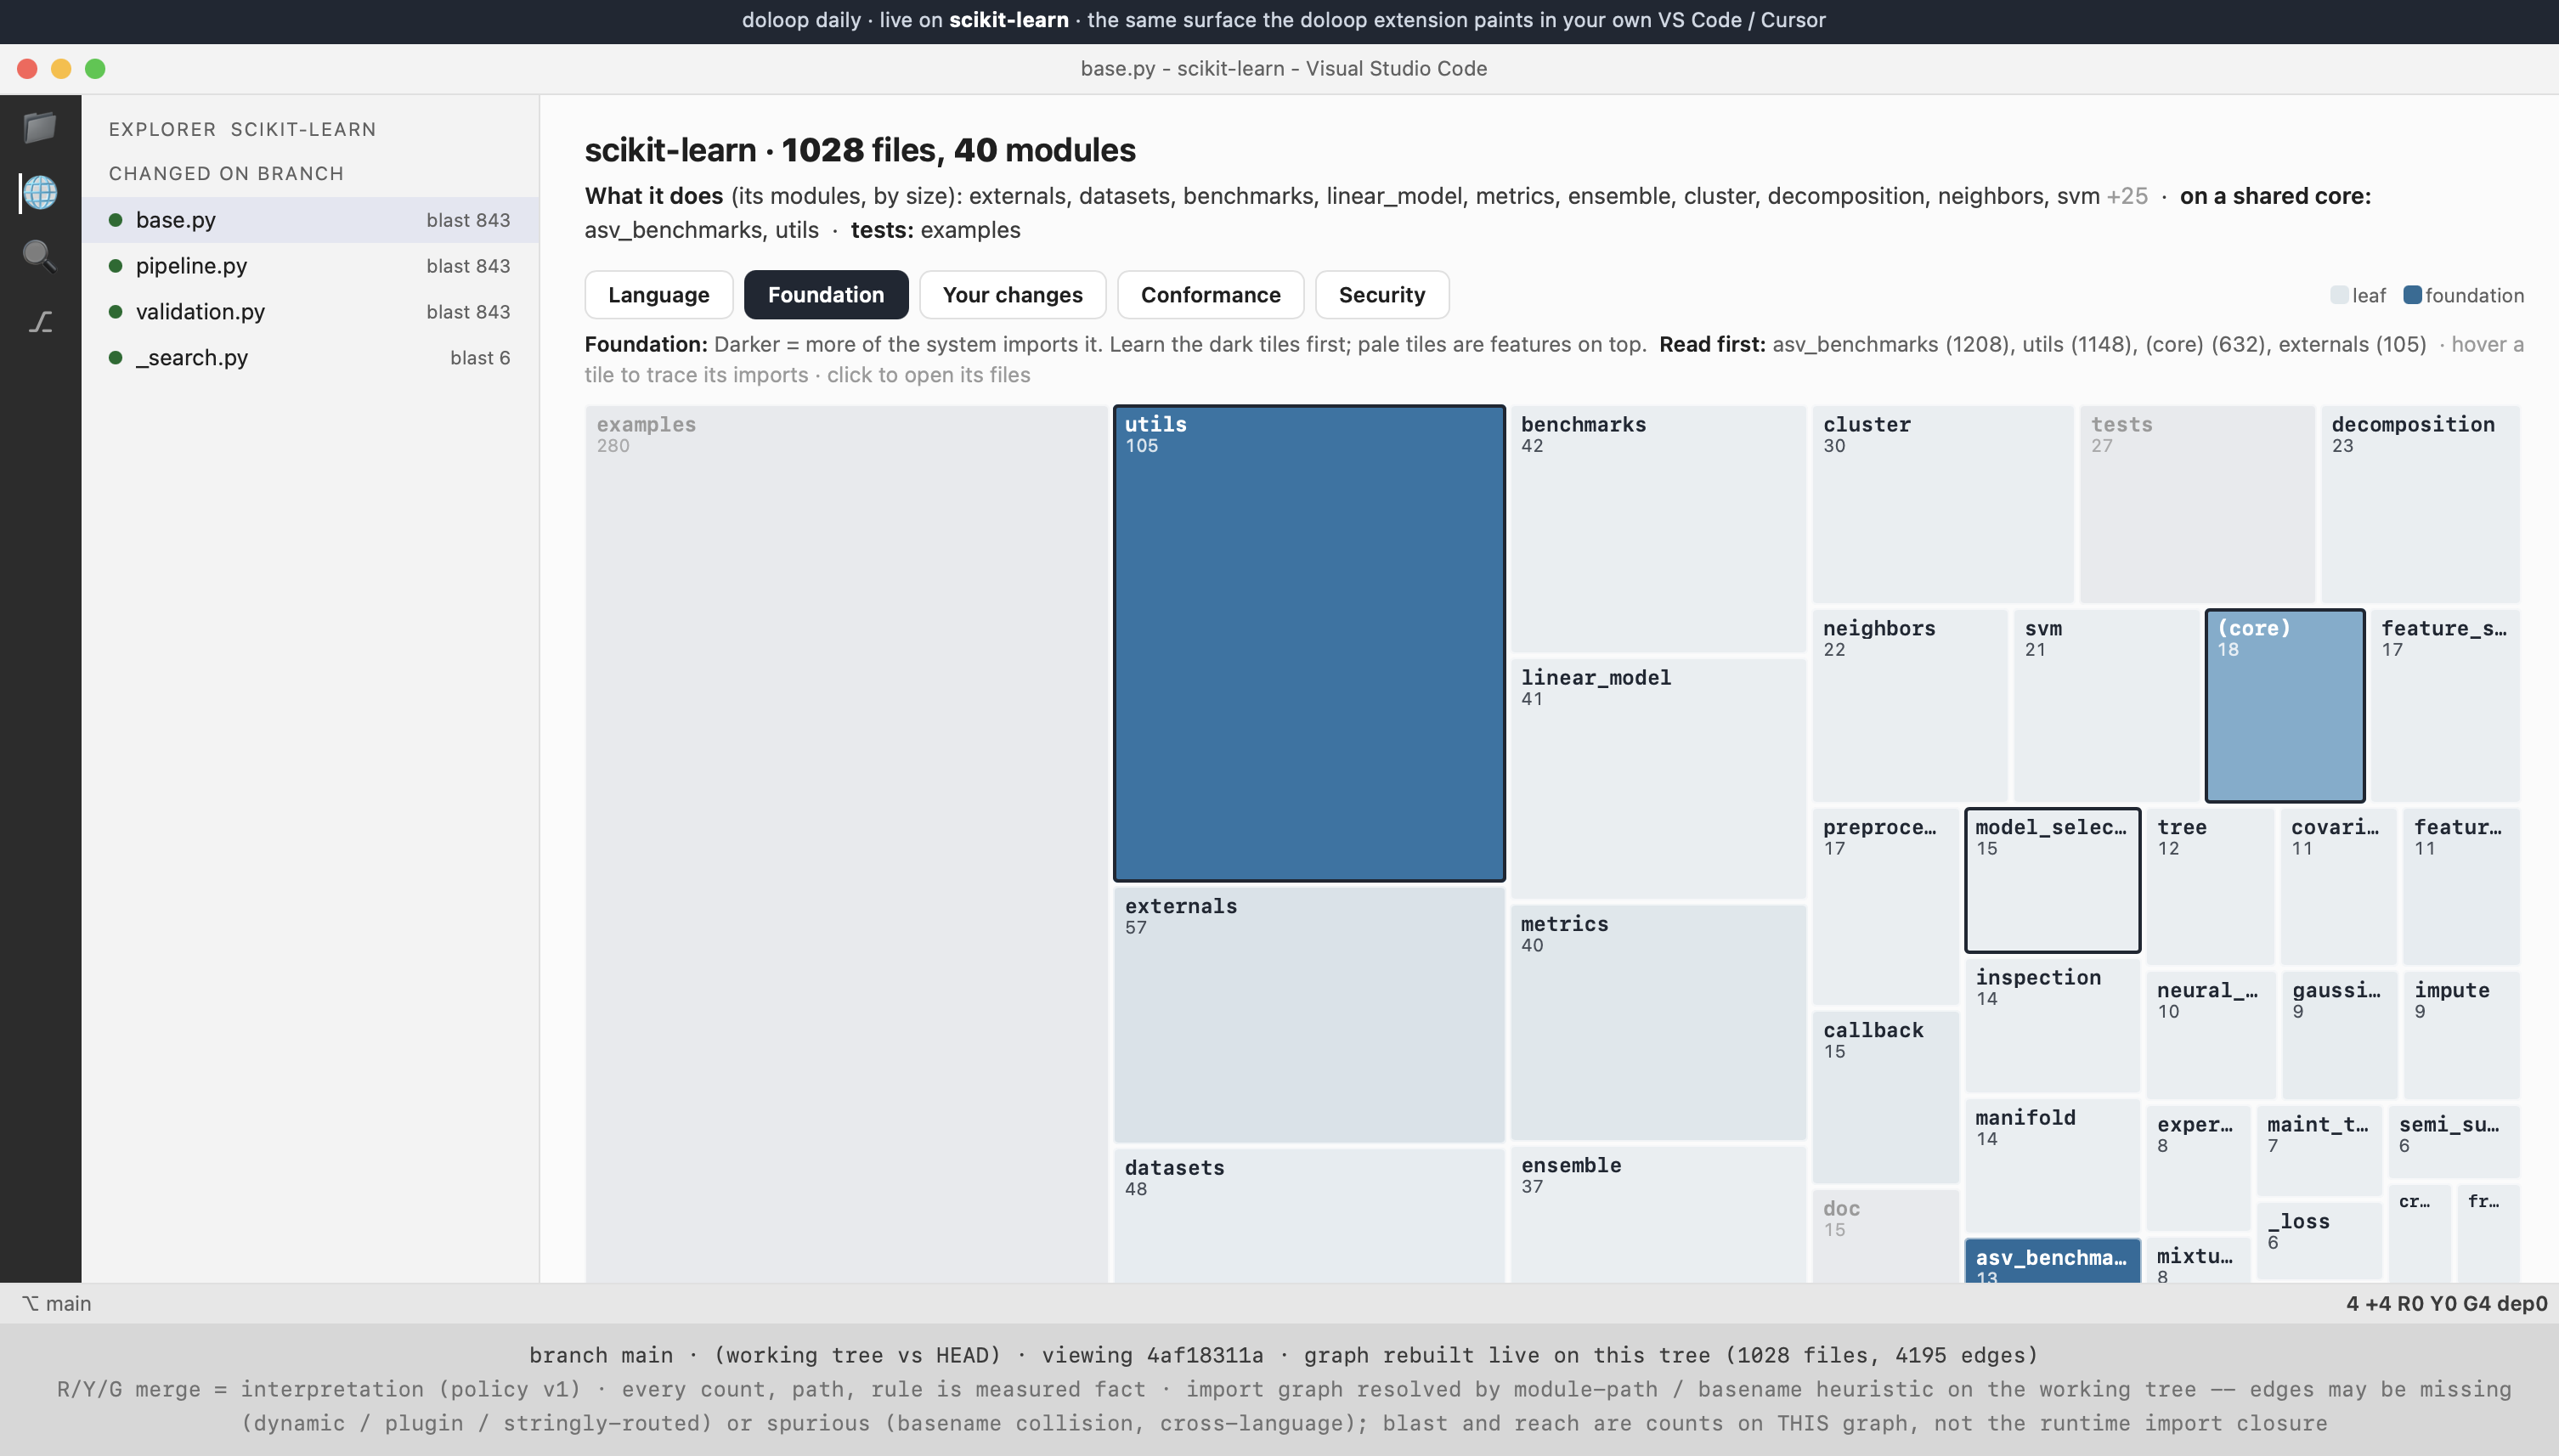Open the gaussi… tile
The image size is (2559, 1456).
point(2339,1035)
